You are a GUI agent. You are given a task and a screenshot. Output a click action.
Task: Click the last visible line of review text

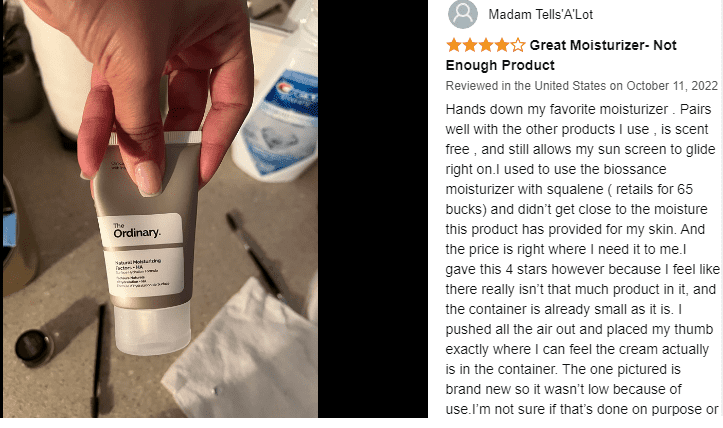click(x=582, y=409)
